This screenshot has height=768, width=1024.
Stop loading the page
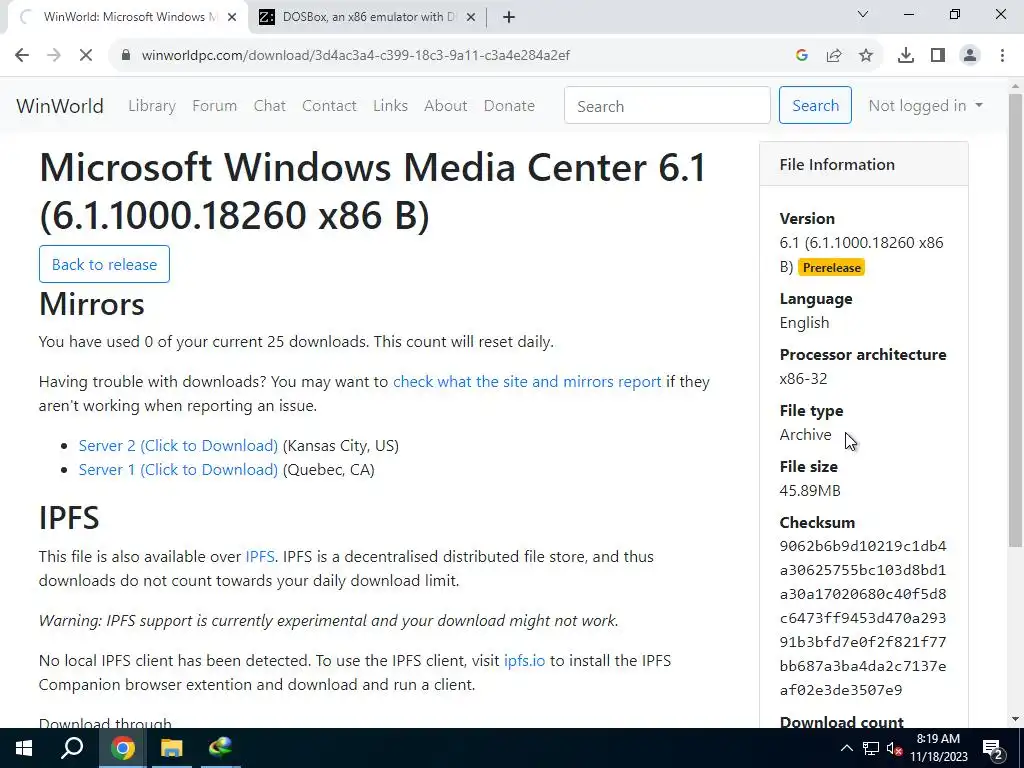(86, 56)
